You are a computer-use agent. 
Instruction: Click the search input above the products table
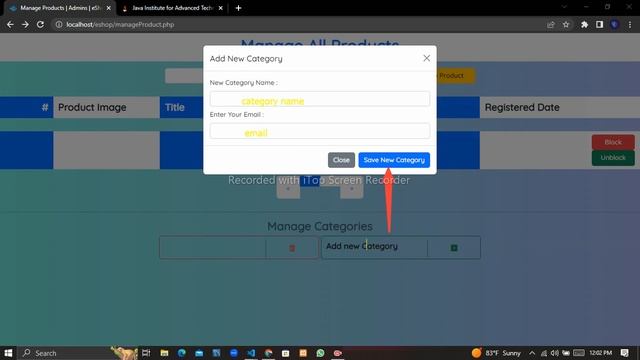click(184, 76)
